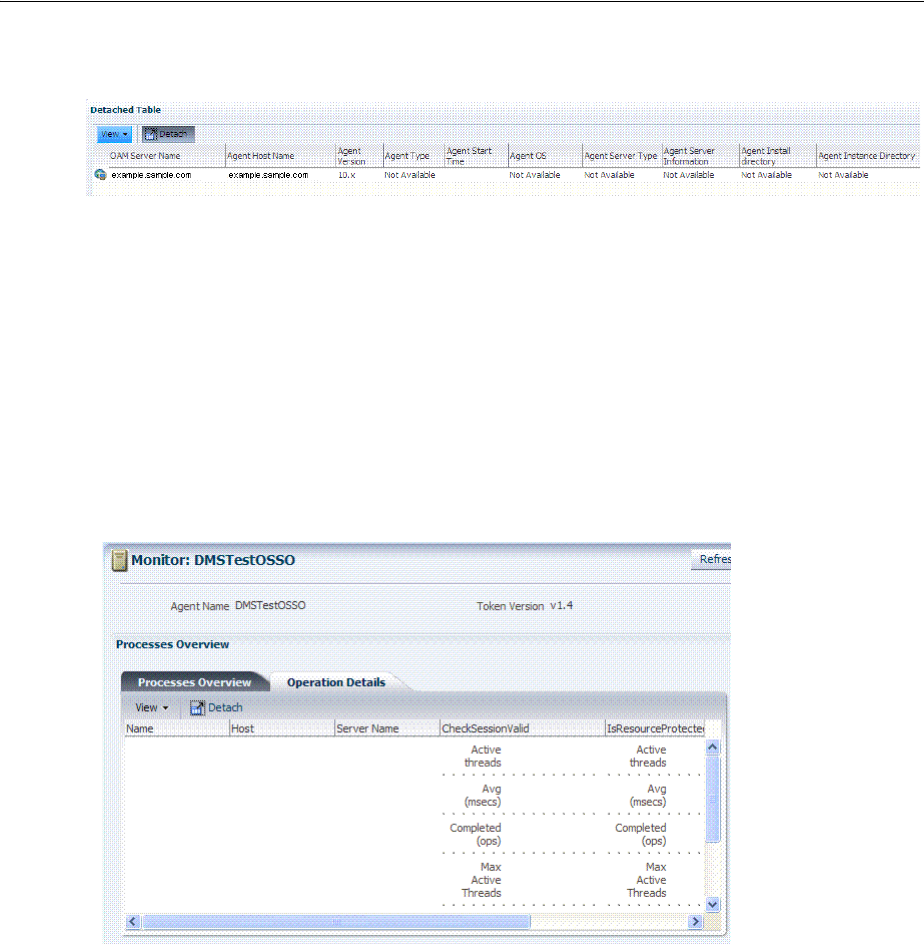Select DMSTestOSSO agent name value

click(270, 605)
